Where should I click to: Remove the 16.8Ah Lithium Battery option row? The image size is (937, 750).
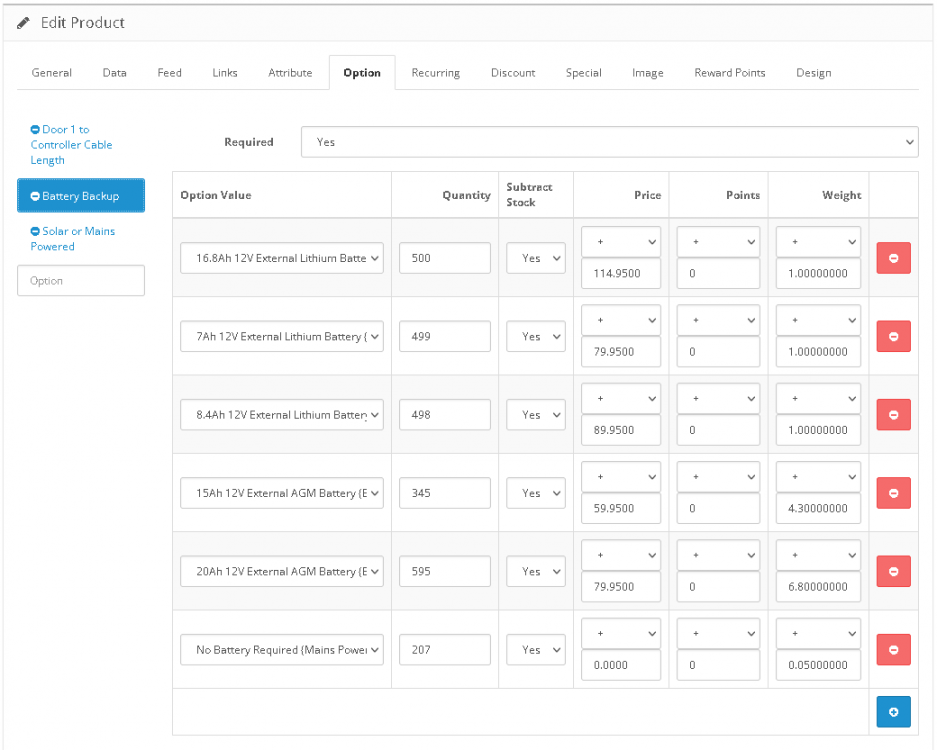tap(893, 258)
